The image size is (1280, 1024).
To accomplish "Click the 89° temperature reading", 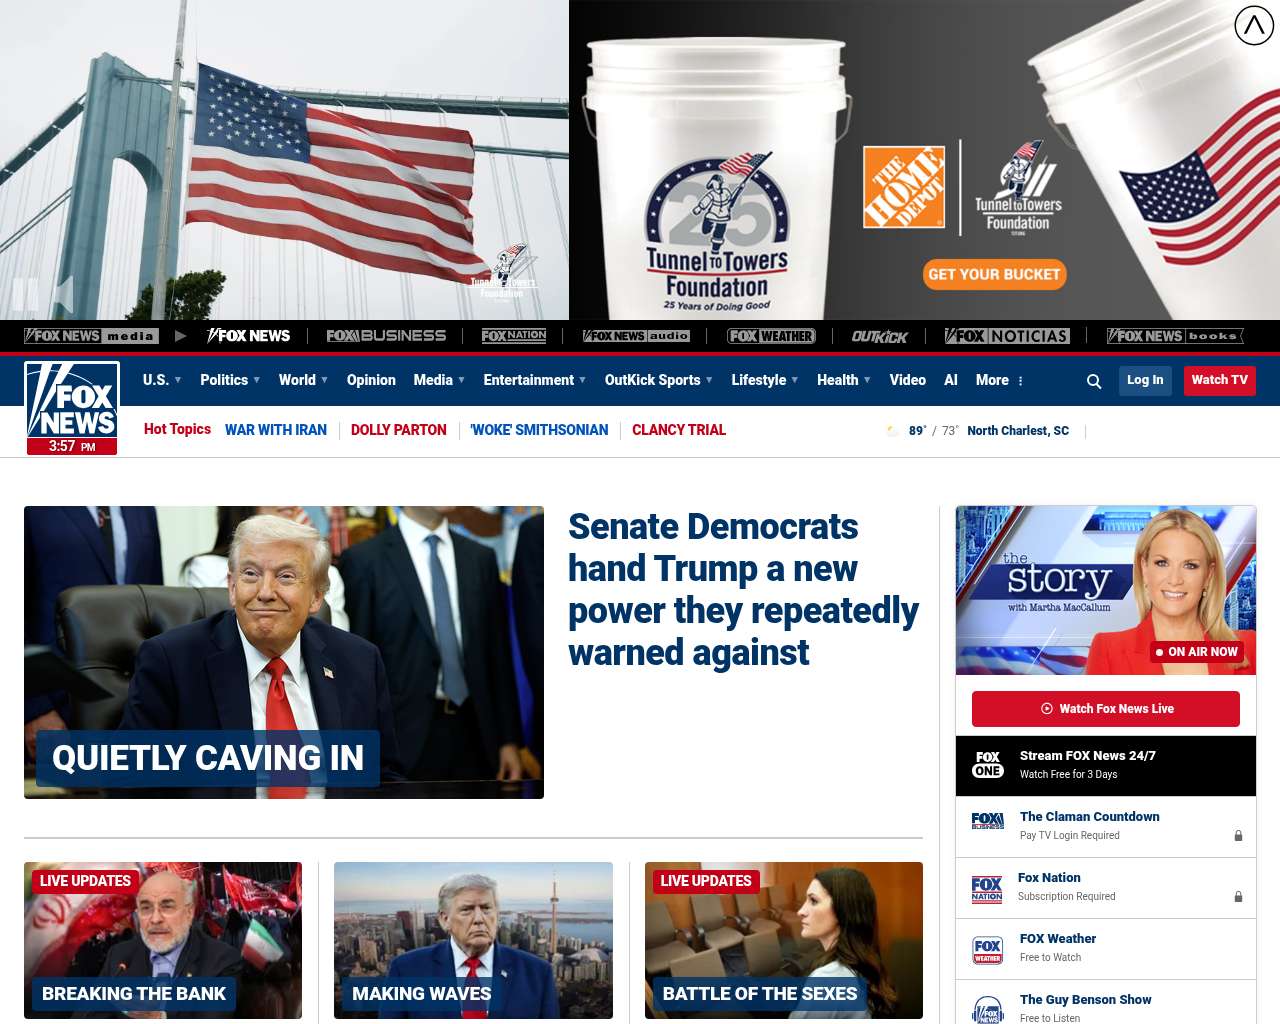I will pyautogui.click(x=917, y=431).
